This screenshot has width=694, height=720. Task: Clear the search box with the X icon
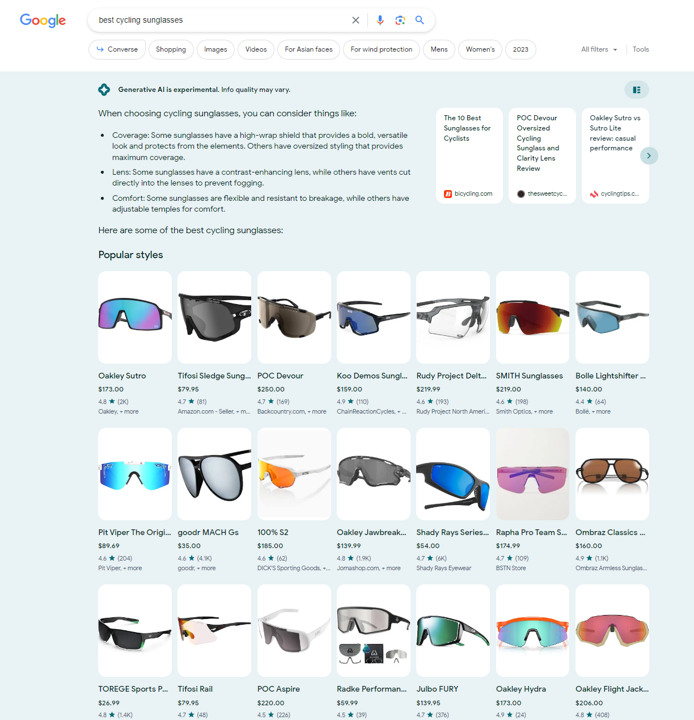point(355,20)
